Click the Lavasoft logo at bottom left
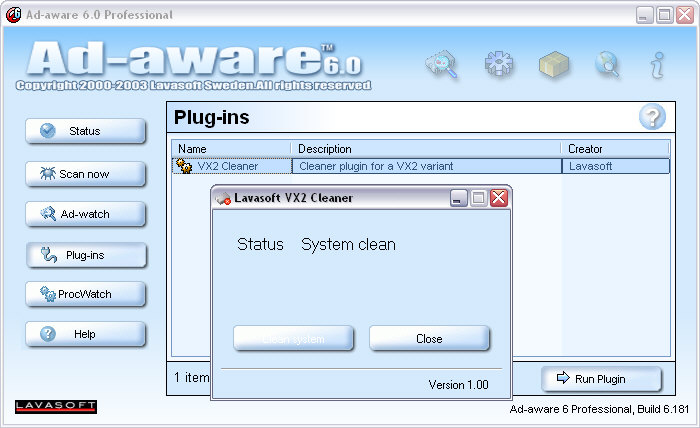Image resolution: width=700 pixels, height=428 pixels. [56, 407]
